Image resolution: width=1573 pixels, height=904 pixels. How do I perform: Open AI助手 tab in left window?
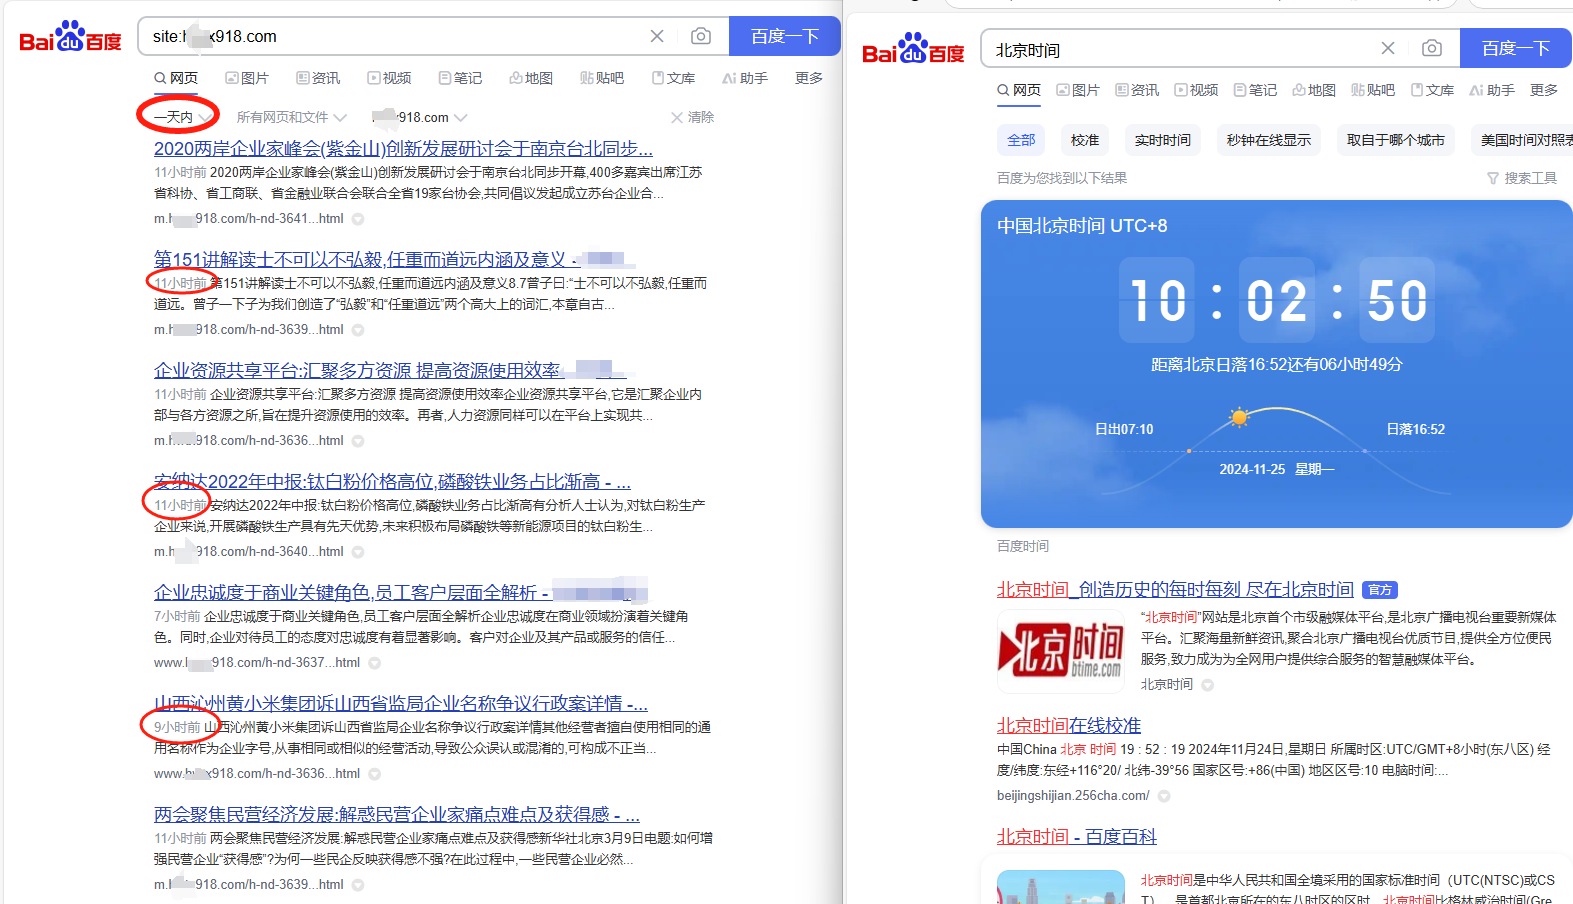745,78
